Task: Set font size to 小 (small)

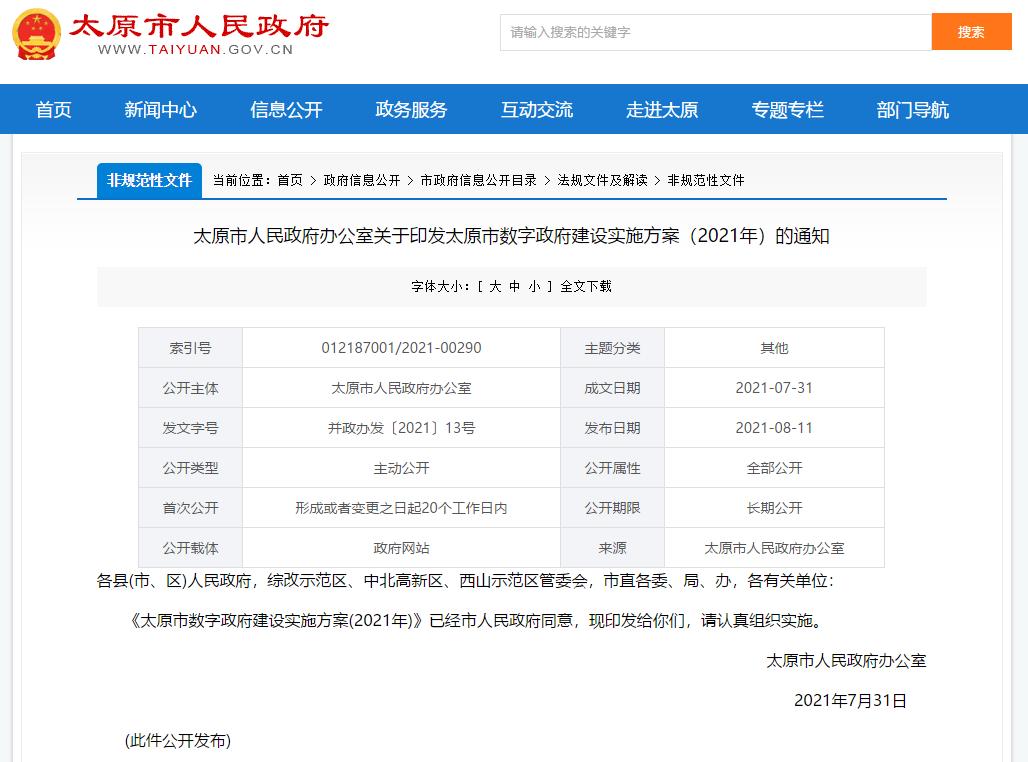Action: 535,286
